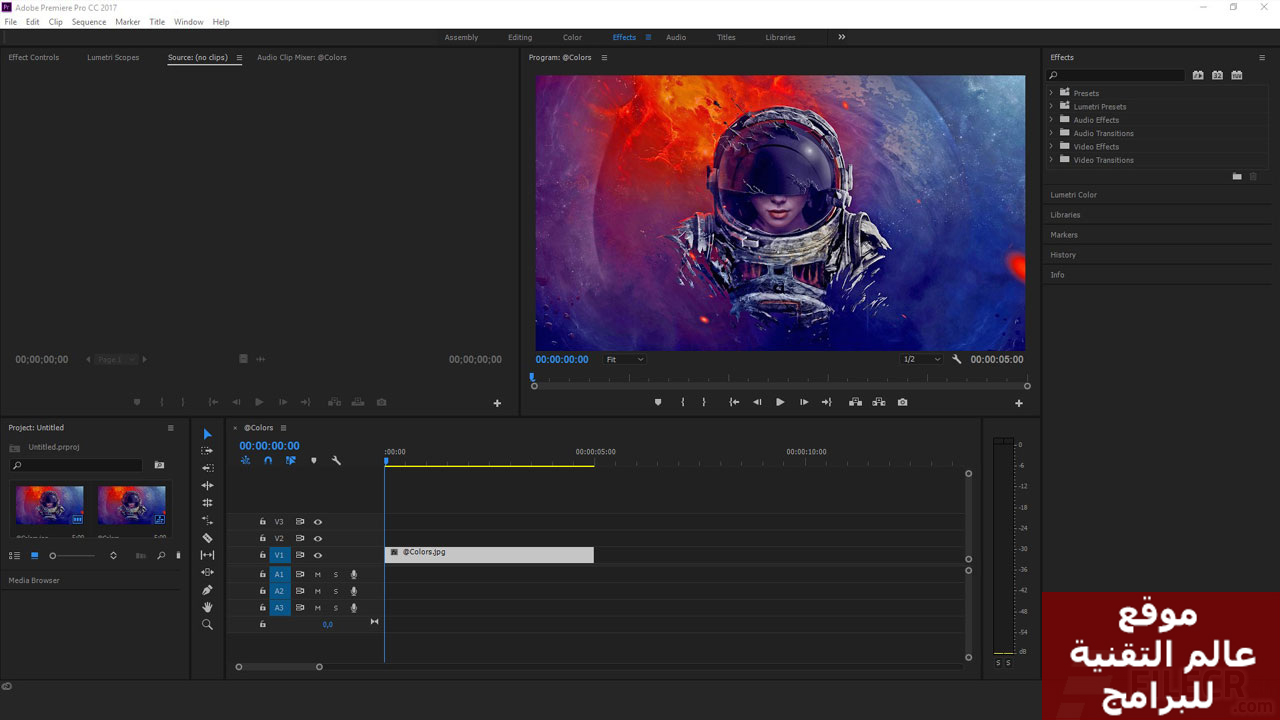Select the Hand tool
Screen dimensions: 1280x720
(207, 607)
